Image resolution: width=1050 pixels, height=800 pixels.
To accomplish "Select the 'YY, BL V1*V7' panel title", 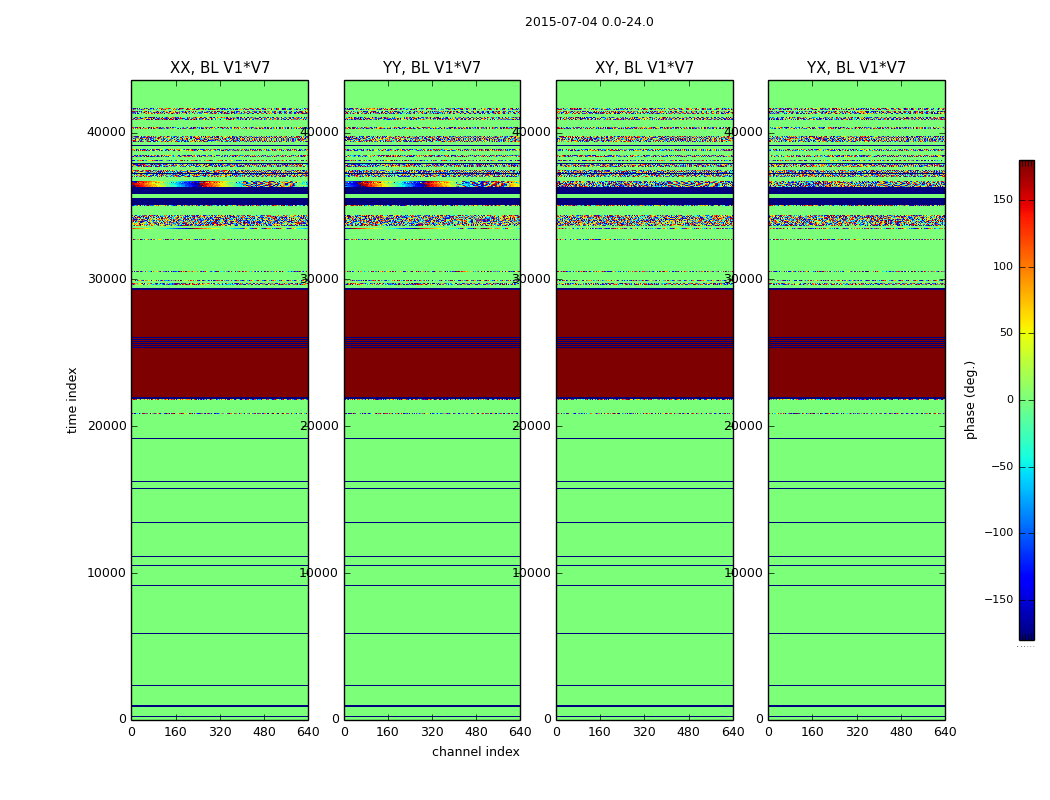I will pyautogui.click(x=432, y=68).
